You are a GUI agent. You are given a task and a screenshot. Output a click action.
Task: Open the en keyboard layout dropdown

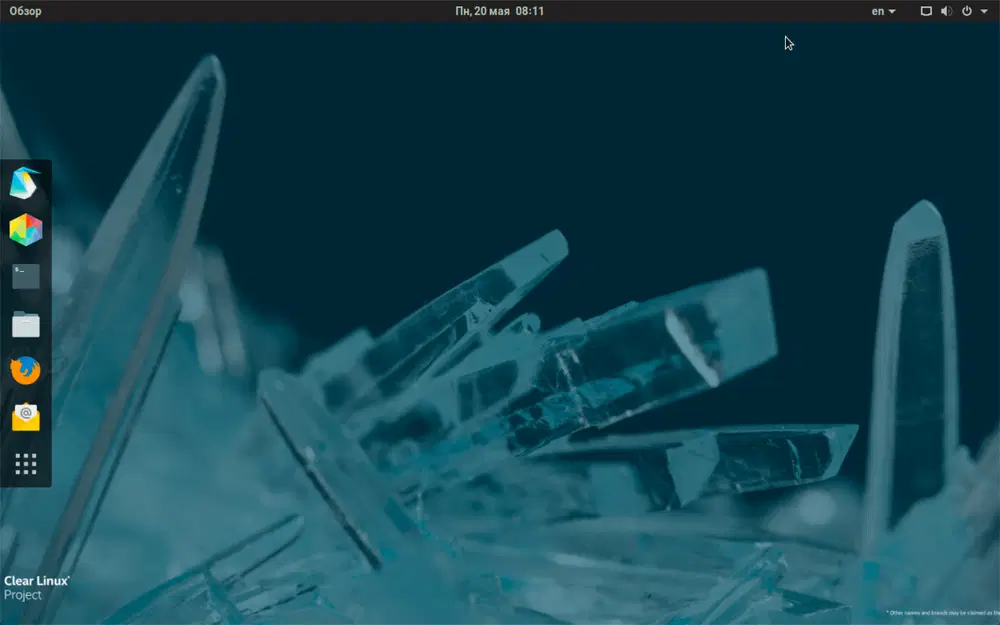pos(883,11)
